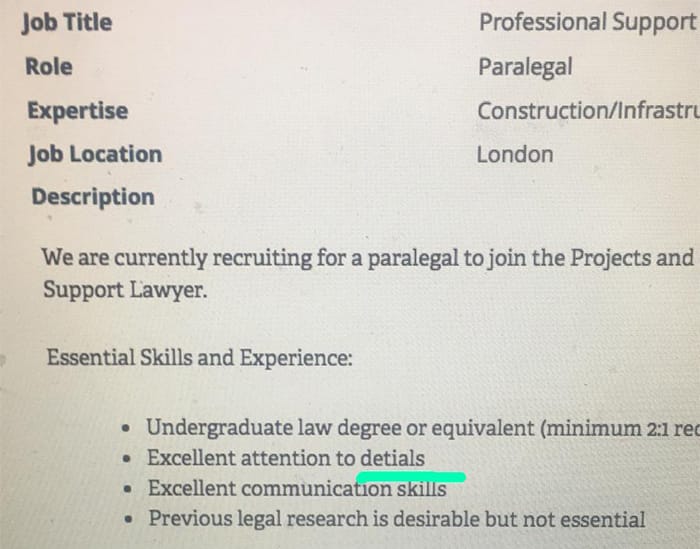
Task: Click the 'We are currently recruiting' sentence
Action: tap(368, 258)
